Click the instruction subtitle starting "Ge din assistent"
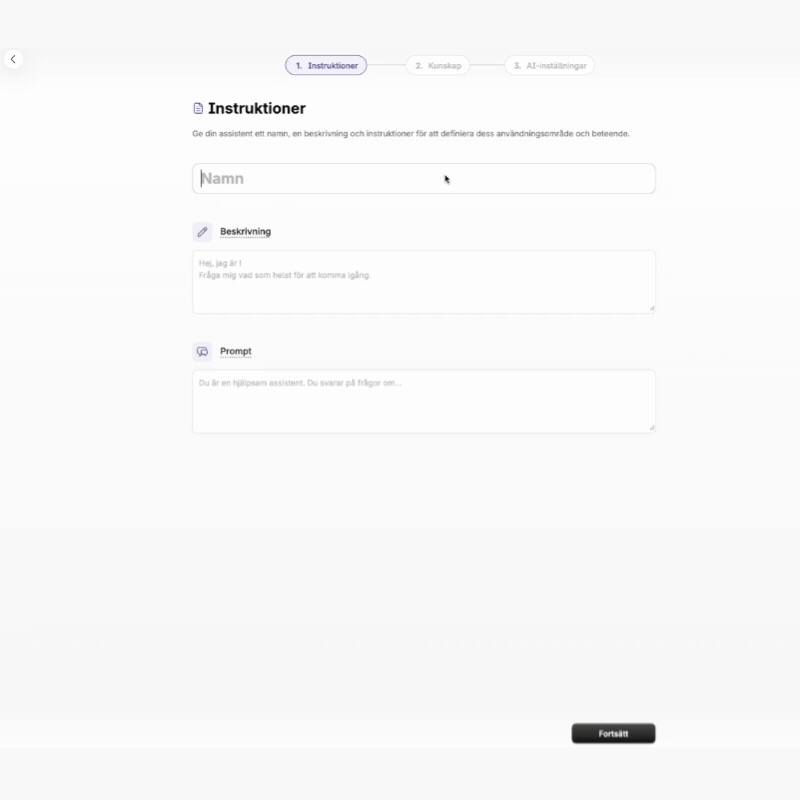Viewport: 800px width, 800px height. [410, 134]
